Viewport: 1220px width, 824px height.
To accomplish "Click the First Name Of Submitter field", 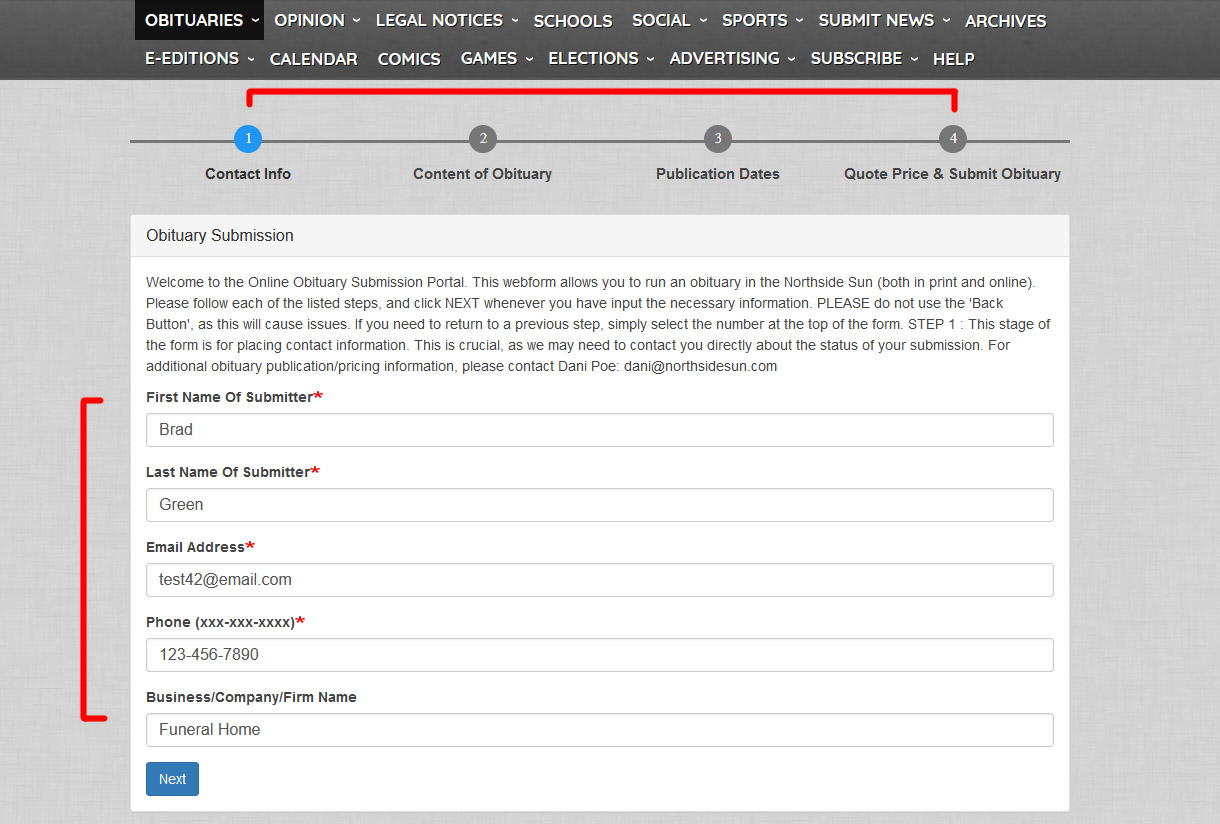I will pyautogui.click(x=599, y=430).
